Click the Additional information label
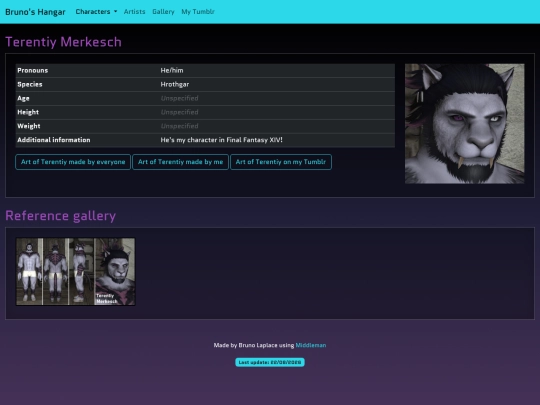This screenshot has height=405, width=540. click(x=54, y=140)
